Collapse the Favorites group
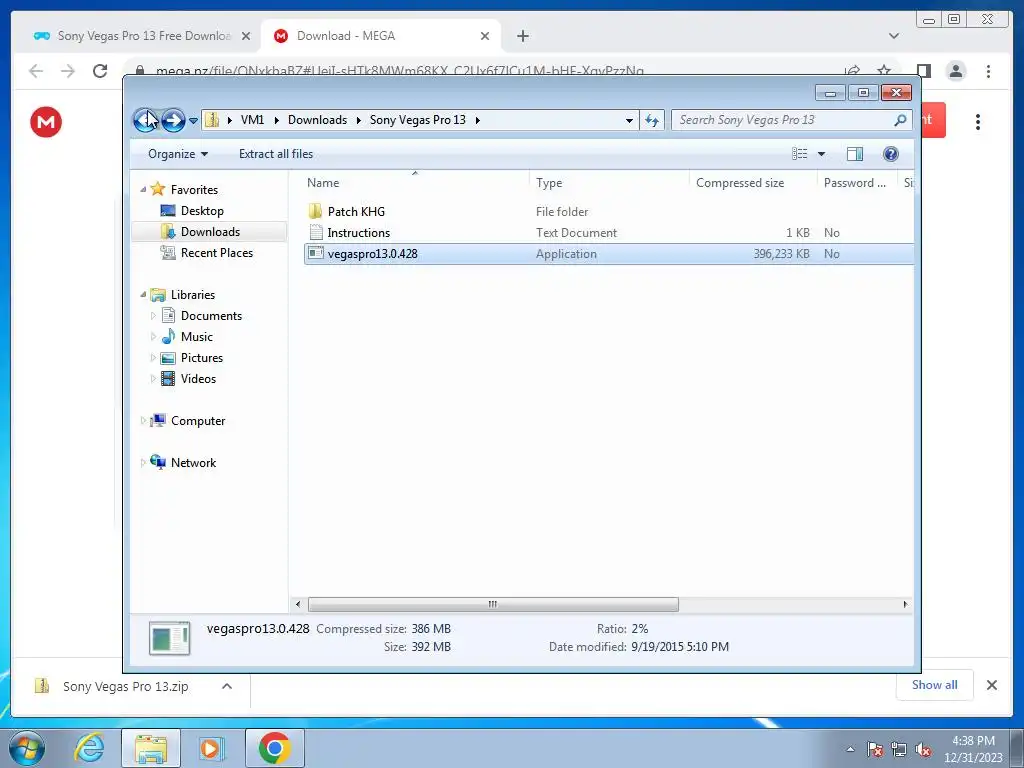1024x768 pixels. tap(144, 189)
